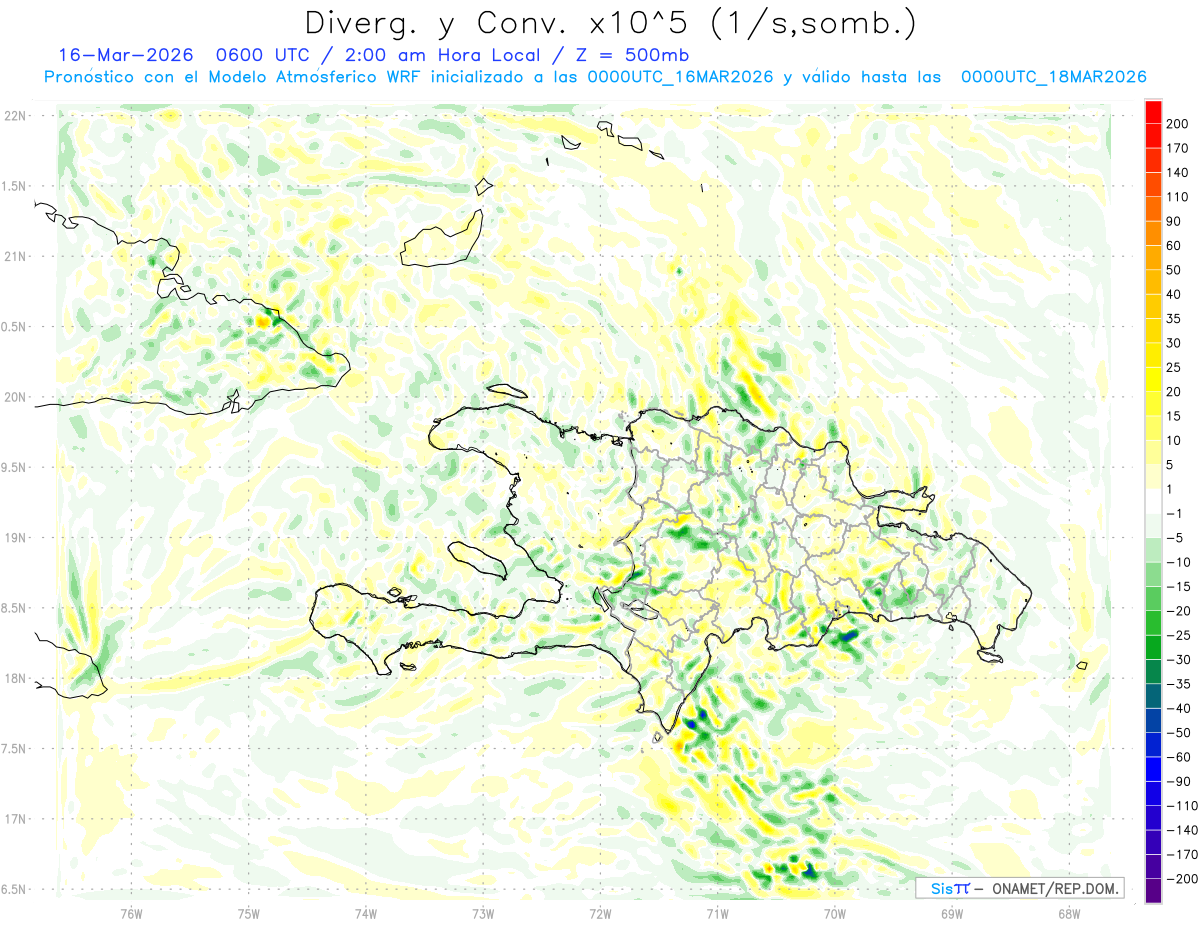This screenshot has width=1200, height=927.
Task: Click the latitude label '18N'
Action: pyautogui.click(x=14, y=678)
